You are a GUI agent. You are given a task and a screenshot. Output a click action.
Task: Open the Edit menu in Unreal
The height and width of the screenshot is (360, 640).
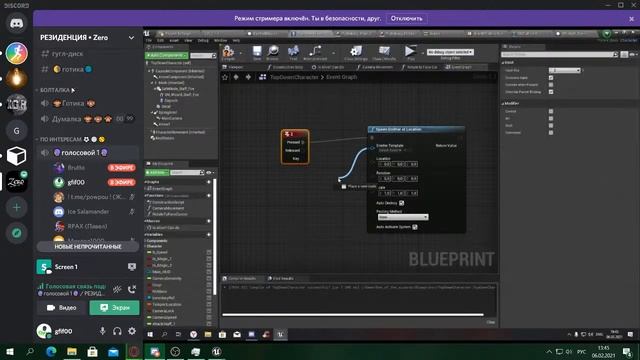[x=160, y=40]
